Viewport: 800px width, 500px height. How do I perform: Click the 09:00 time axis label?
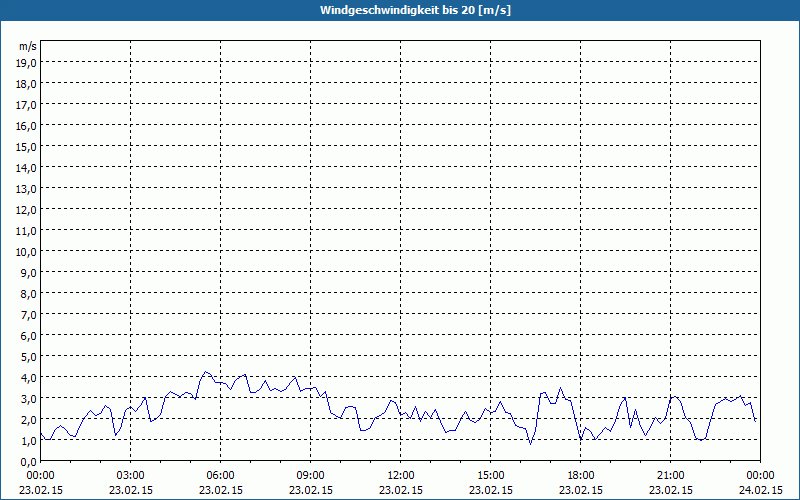pyautogui.click(x=311, y=476)
